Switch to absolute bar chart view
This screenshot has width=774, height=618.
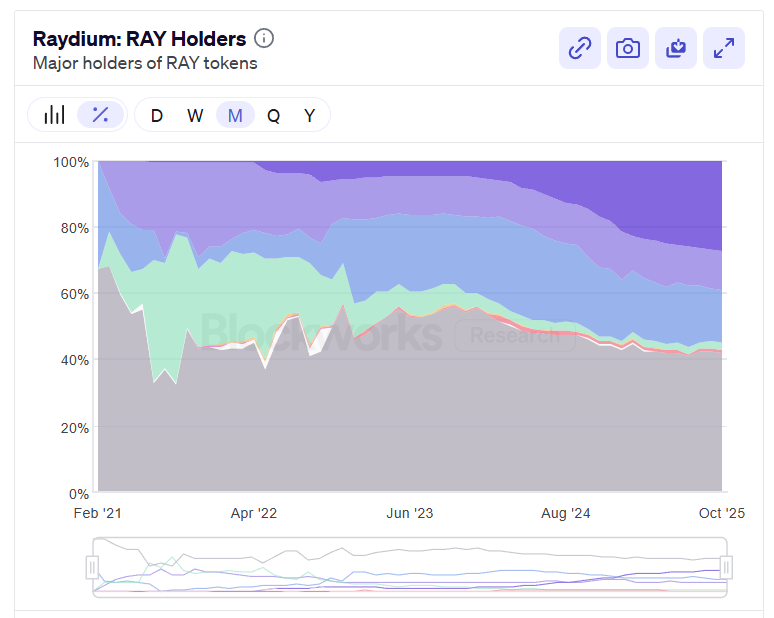pyautogui.click(x=54, y=115)
